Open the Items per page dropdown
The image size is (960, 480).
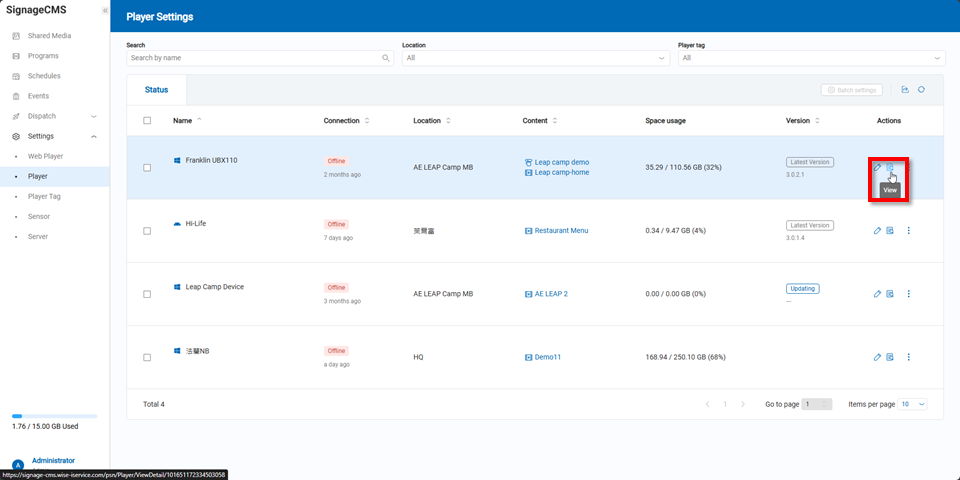[914, 404]
